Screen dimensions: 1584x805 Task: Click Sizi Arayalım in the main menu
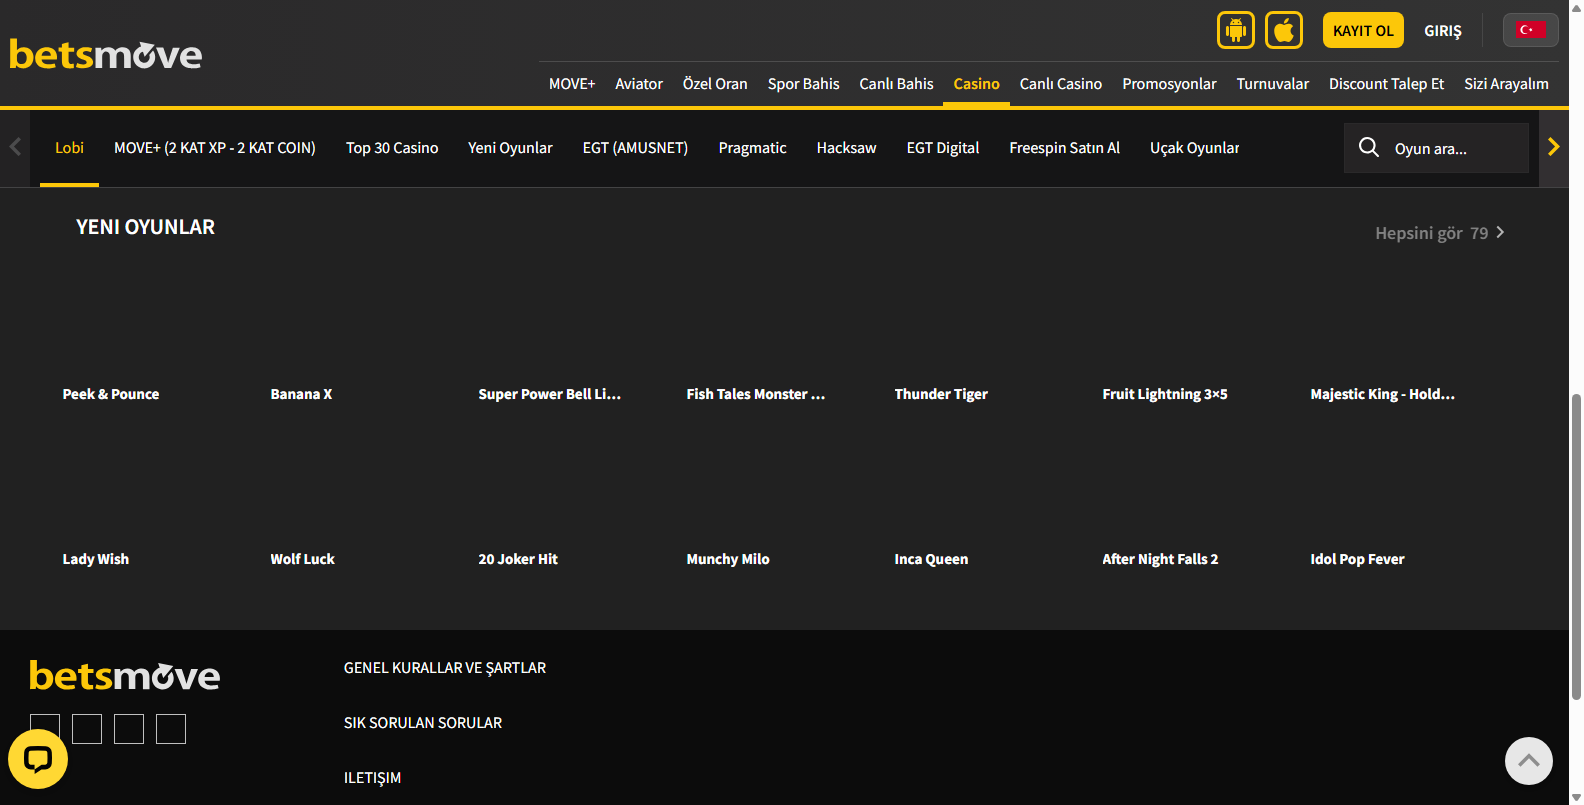(x=1507, y=84)
